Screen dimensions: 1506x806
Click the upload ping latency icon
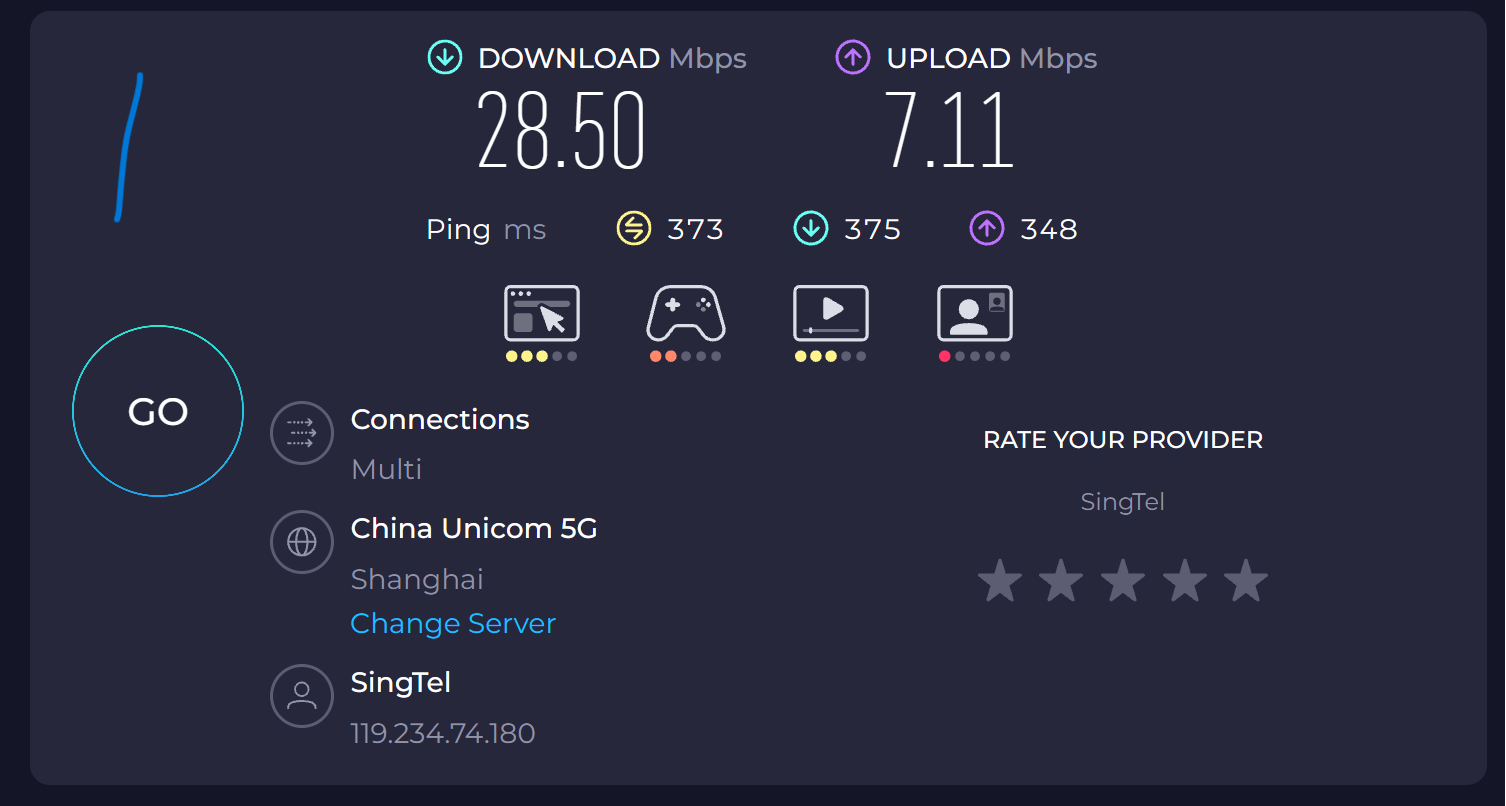pos(986,229)
